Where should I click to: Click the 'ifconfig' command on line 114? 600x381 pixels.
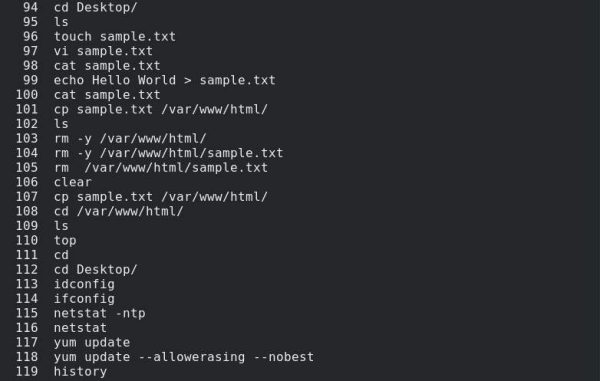tap(84, 299)
